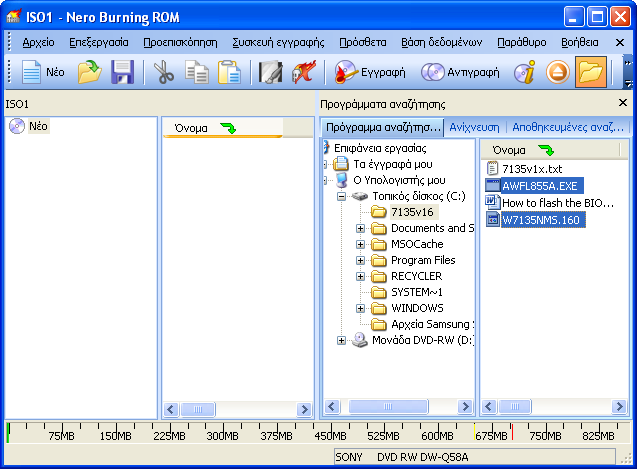Eject disc with orange eject icon

pyautogui.click(x=557, y=72)
